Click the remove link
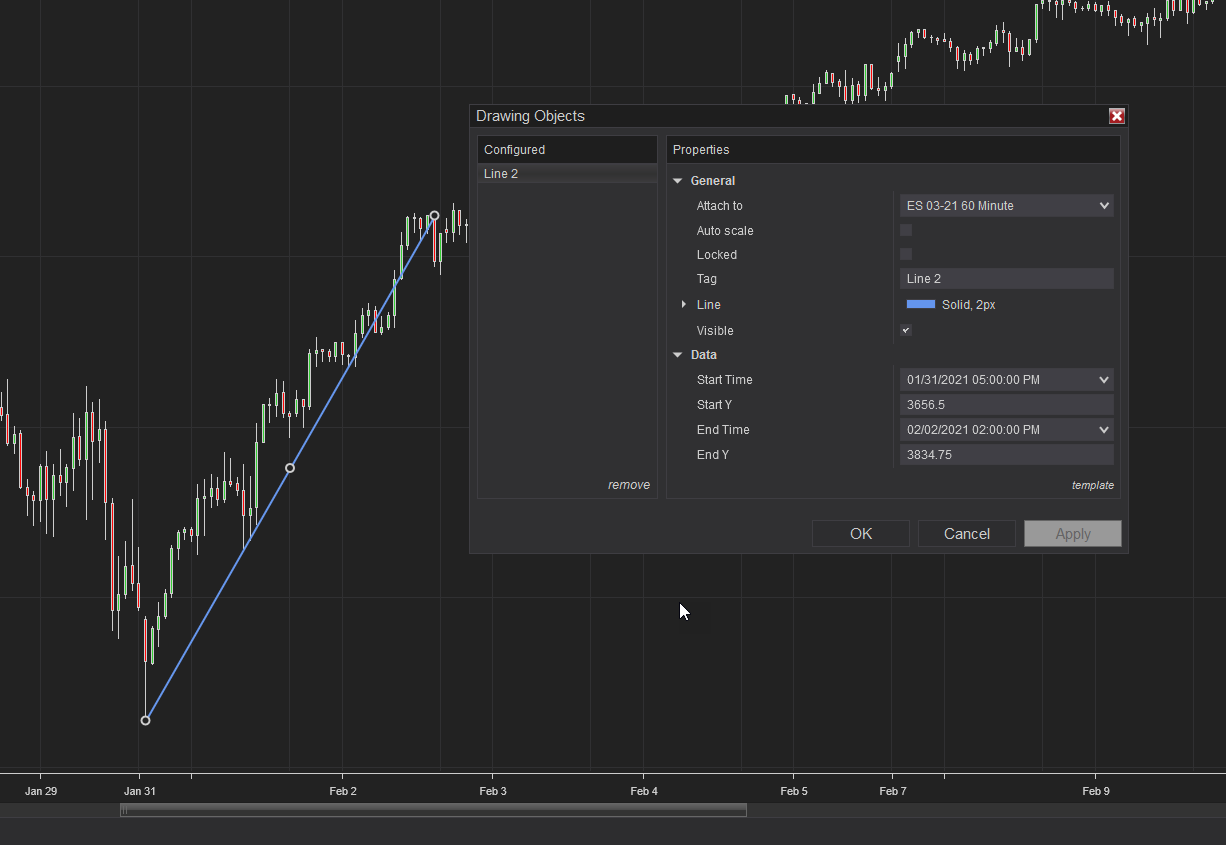 click(x=628, y=485)
